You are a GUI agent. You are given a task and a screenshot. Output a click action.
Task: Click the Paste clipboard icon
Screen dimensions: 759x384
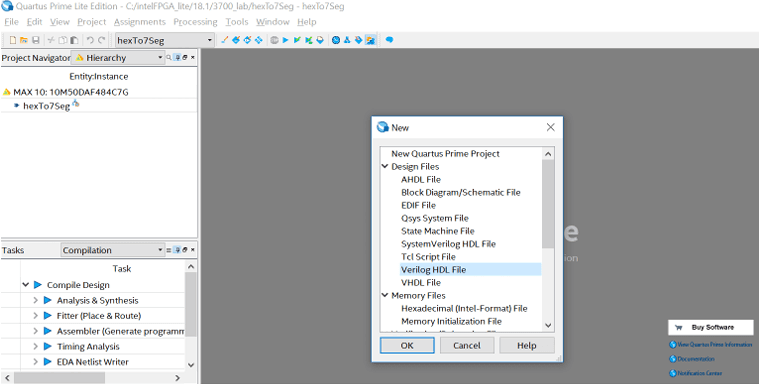(x=74, y=40)
